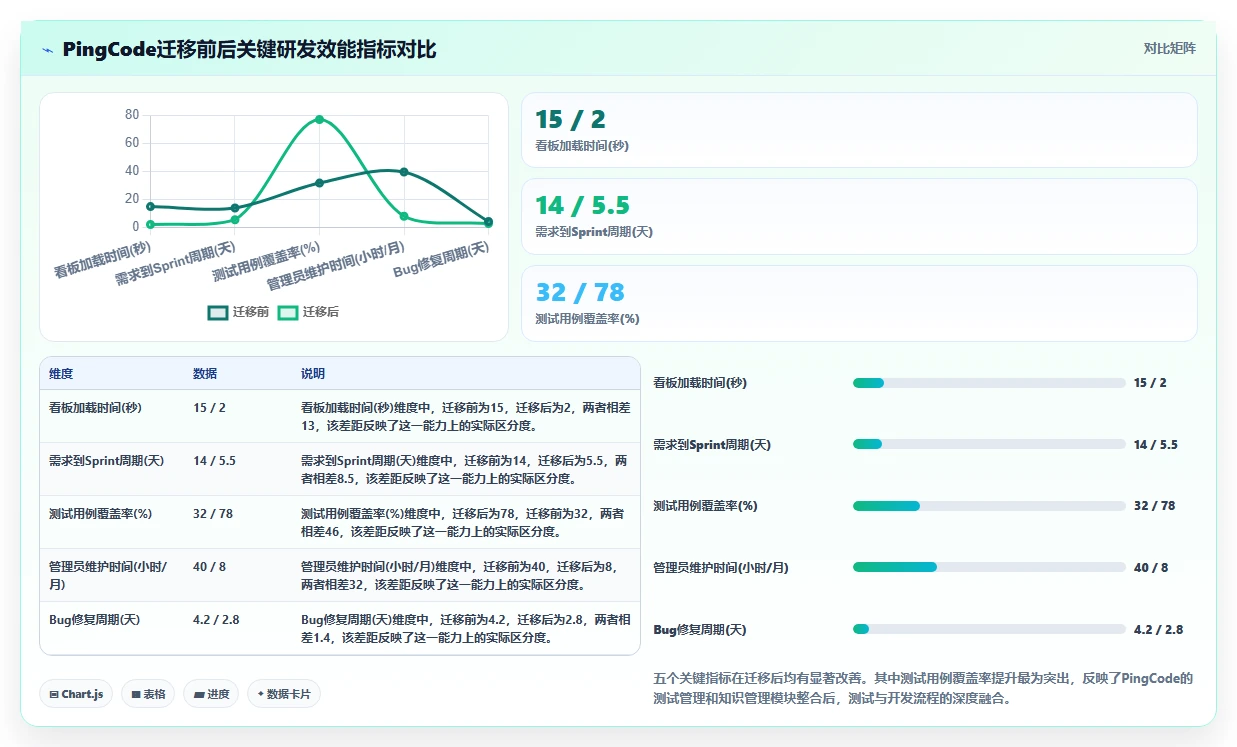Image resolution: width=1237 pixels, height=747 pixels.
Task: Click the Bug修复周期(天) progress bar
Action: click(989, 629)
